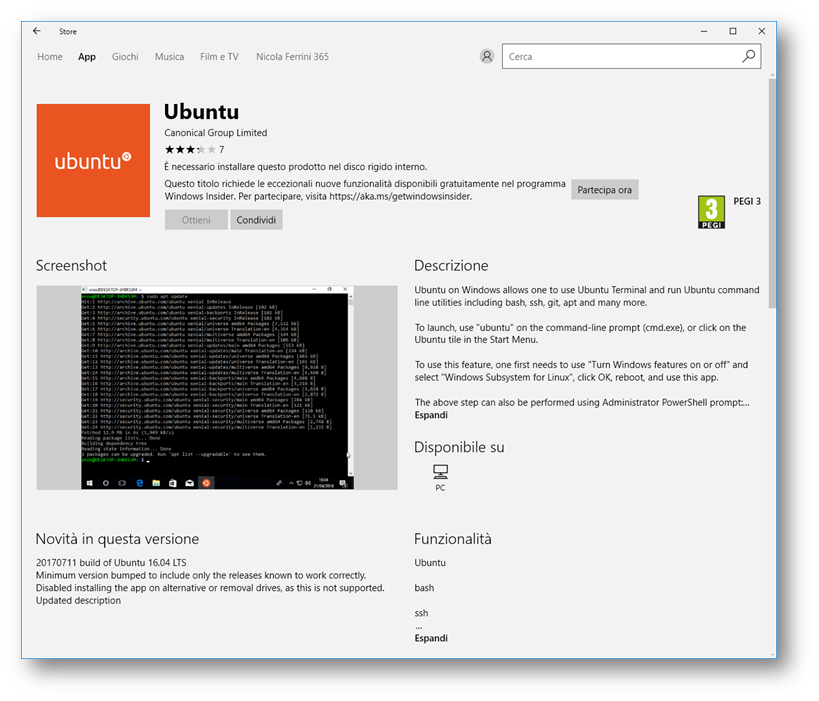Click the bash feature entry
819x701 pixels.
coord(424,588)
